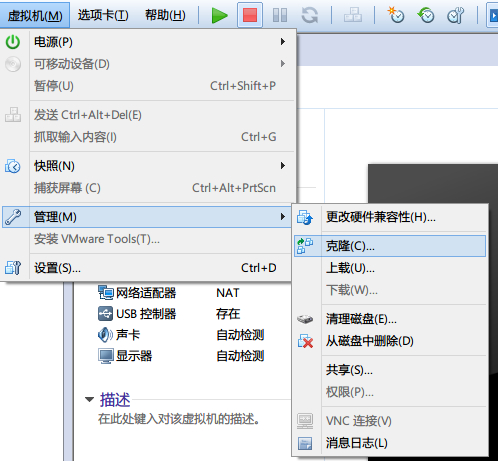Choose 更改硬件兼容性(H)... in submenu
This screenshot has height=461, width=498.
click(390, 217)
